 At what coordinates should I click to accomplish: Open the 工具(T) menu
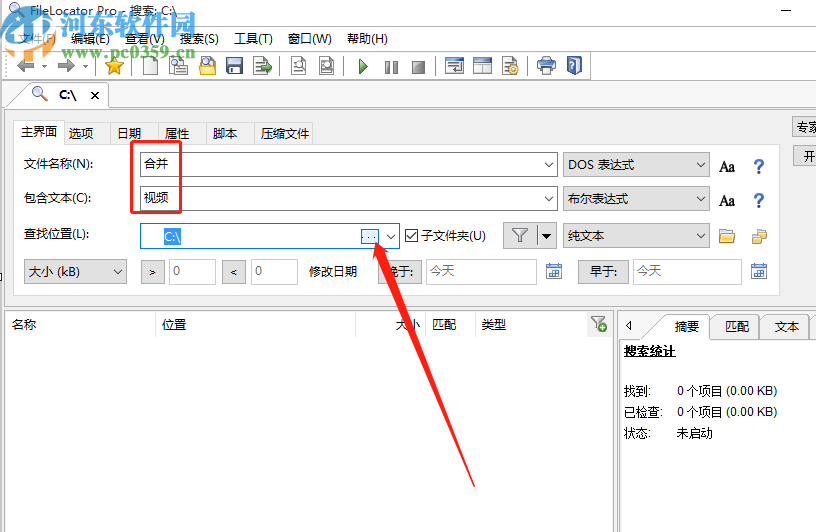pyautogui.click(x=253, y=39)
